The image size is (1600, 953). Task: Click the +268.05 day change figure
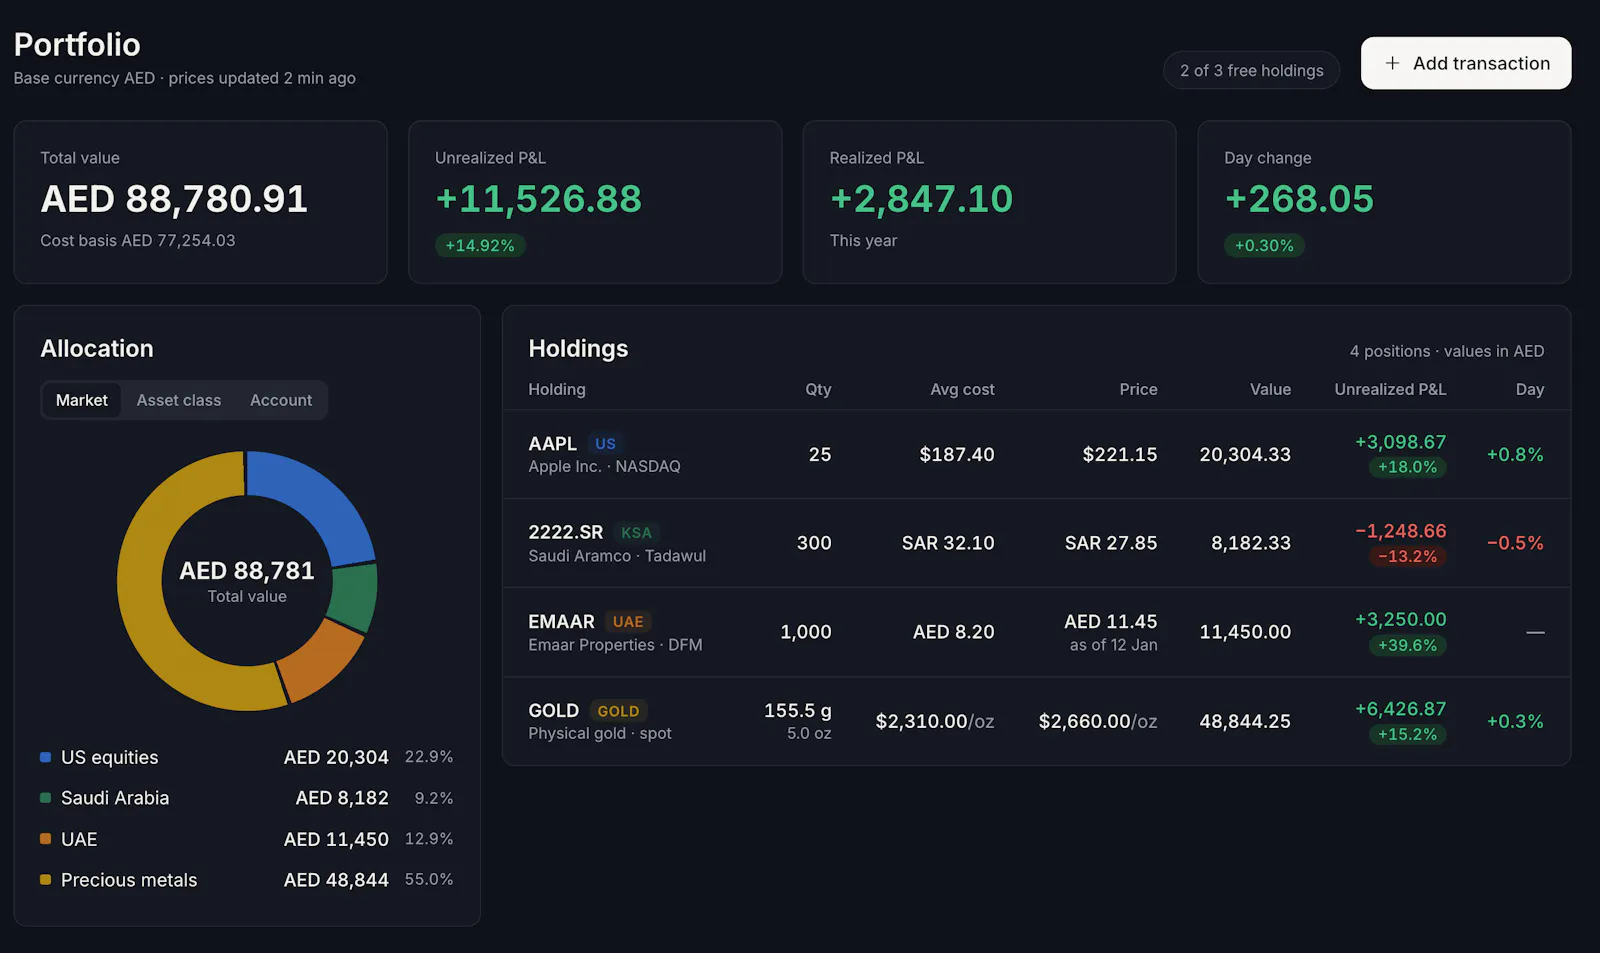(1299, 199)
